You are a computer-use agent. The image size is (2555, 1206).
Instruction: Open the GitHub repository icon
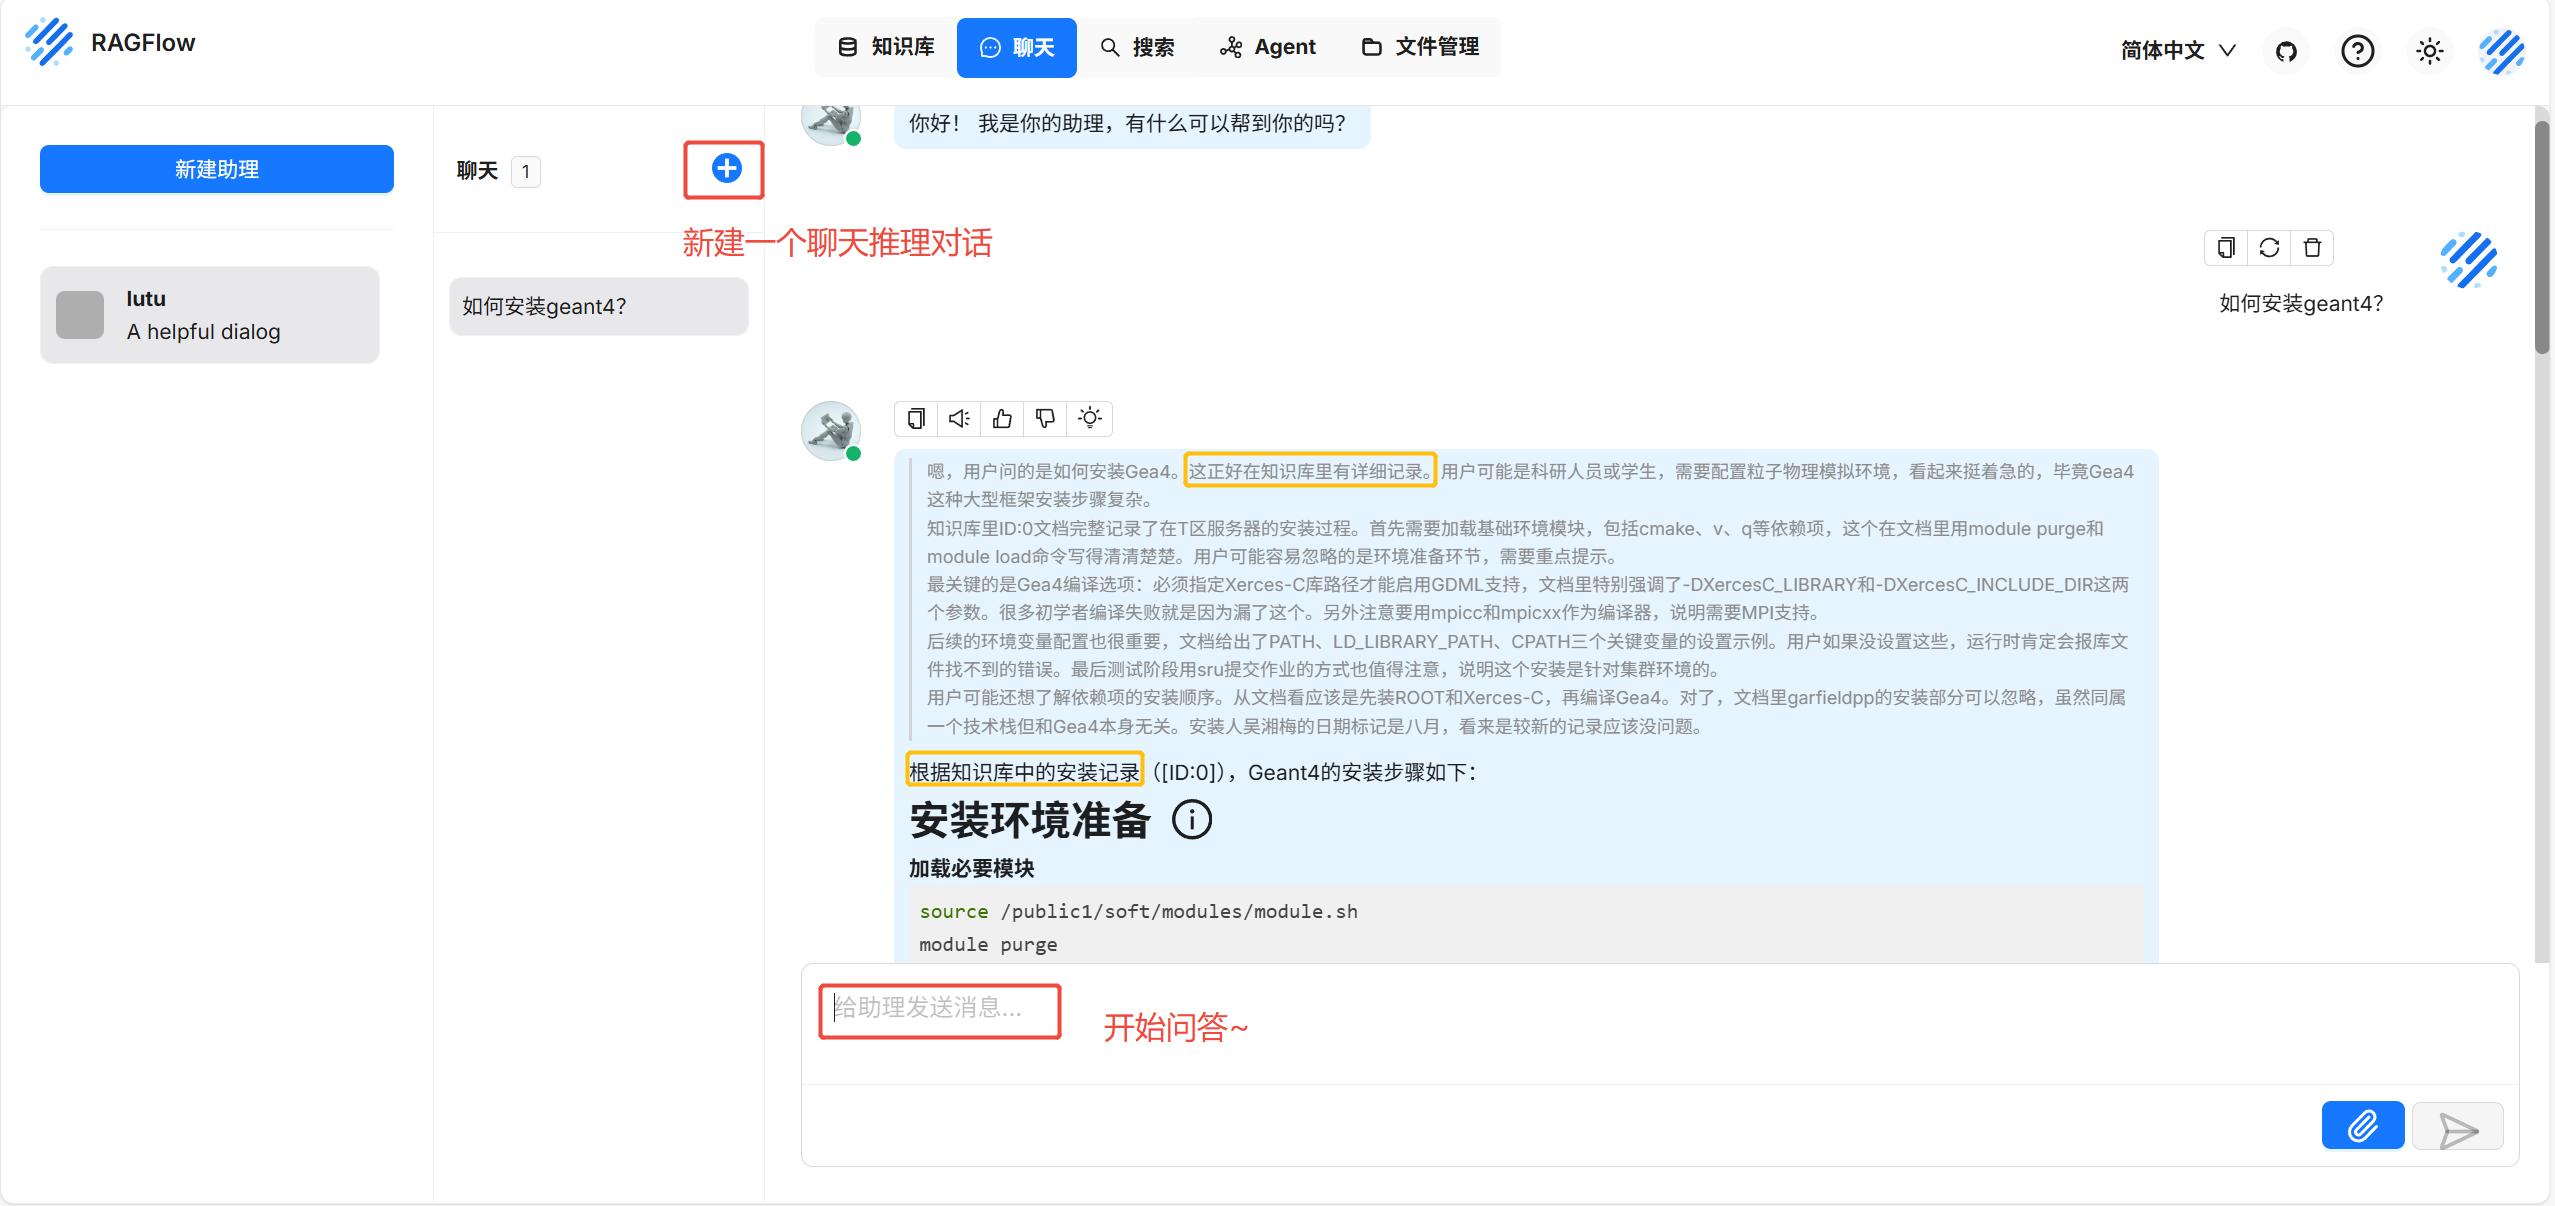click(2286, 51)
